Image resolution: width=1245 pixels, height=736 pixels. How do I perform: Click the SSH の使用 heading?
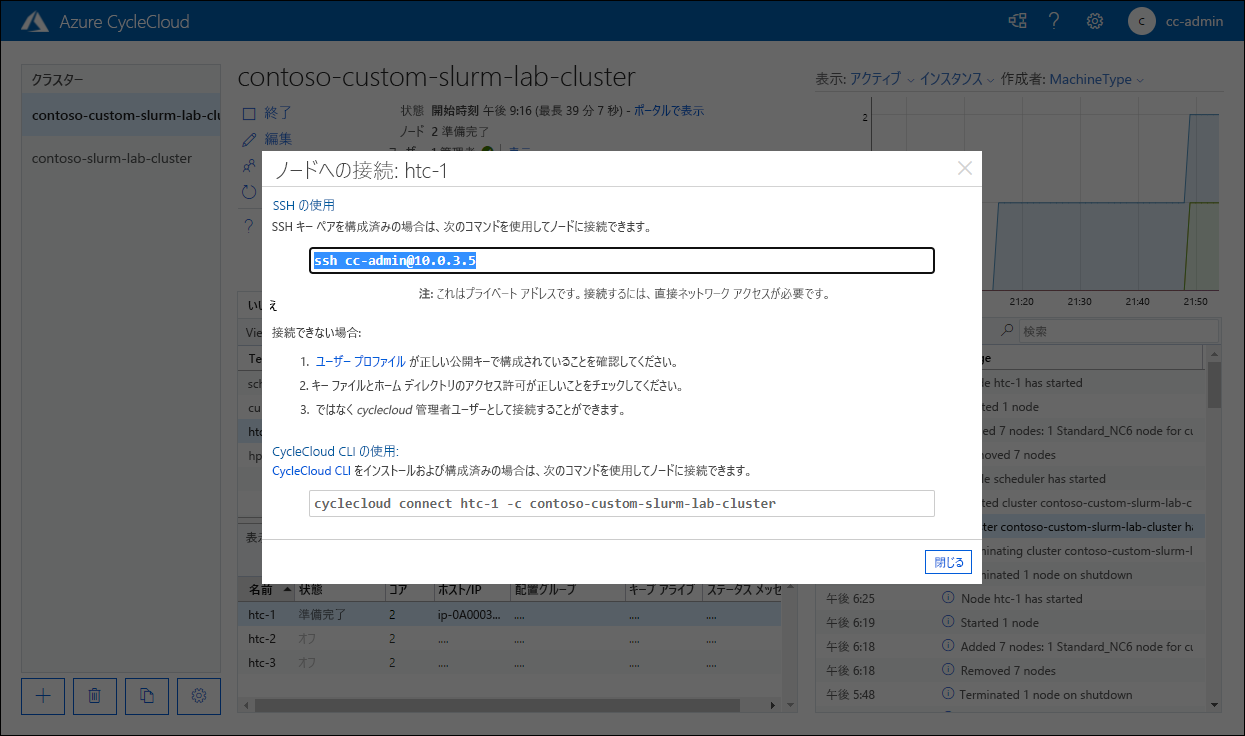(303, 205)
